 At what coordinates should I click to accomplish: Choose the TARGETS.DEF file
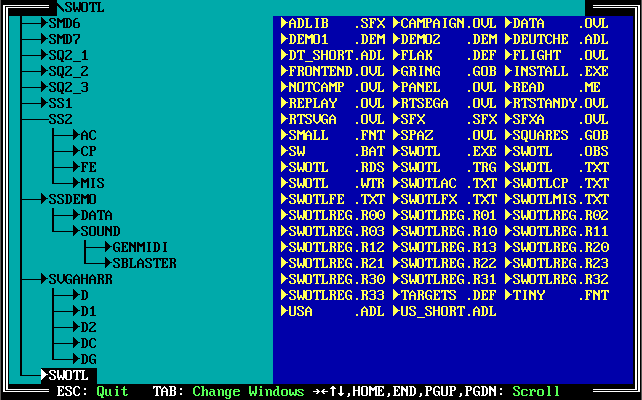tap(444, 295)
